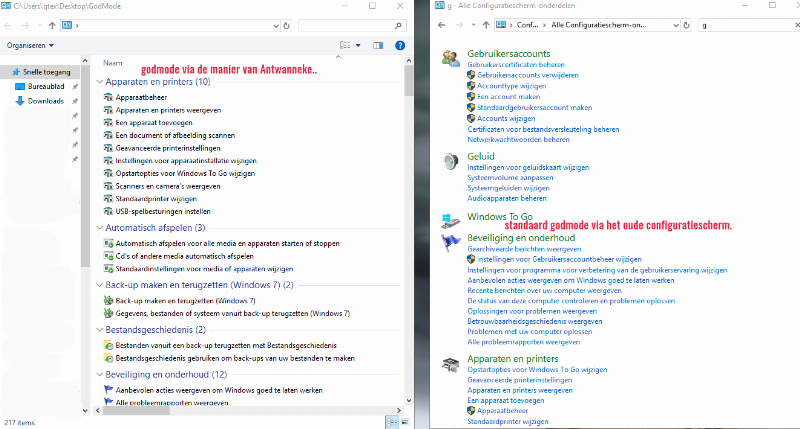Click icon of Back-up maken en terugzetten item

coord(108,300)
